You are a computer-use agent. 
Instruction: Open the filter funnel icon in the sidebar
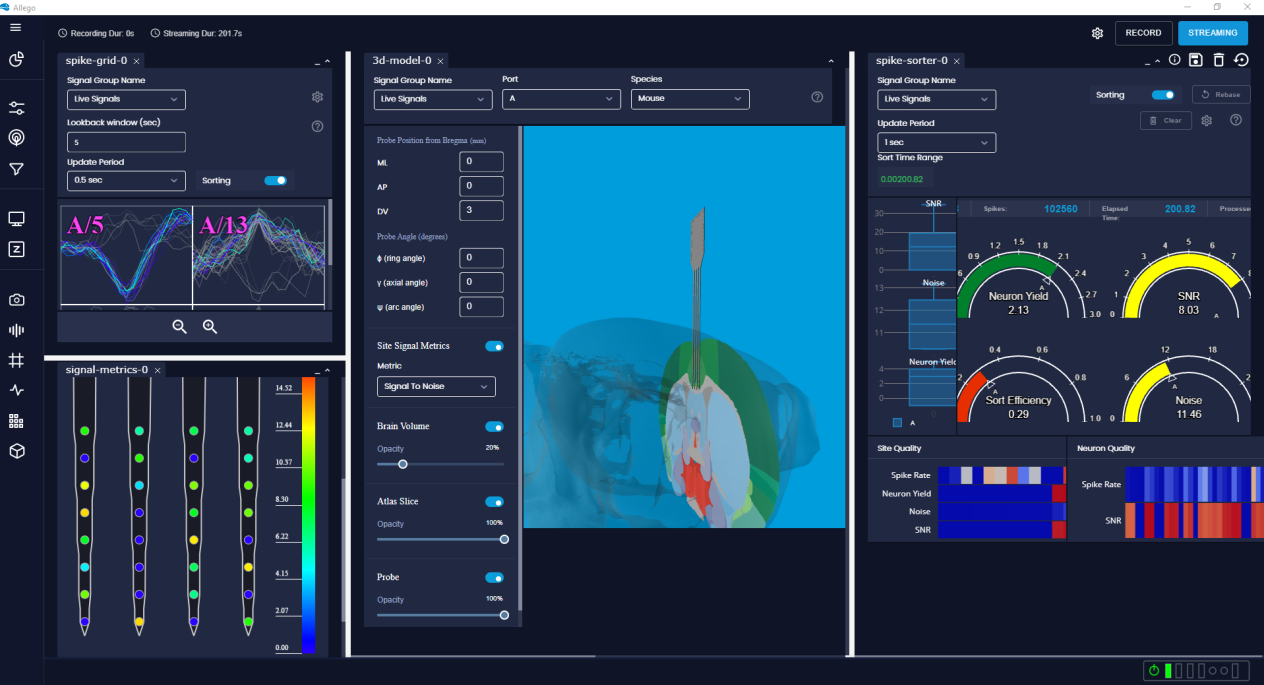pyautogui.click(x=16, y=169)
